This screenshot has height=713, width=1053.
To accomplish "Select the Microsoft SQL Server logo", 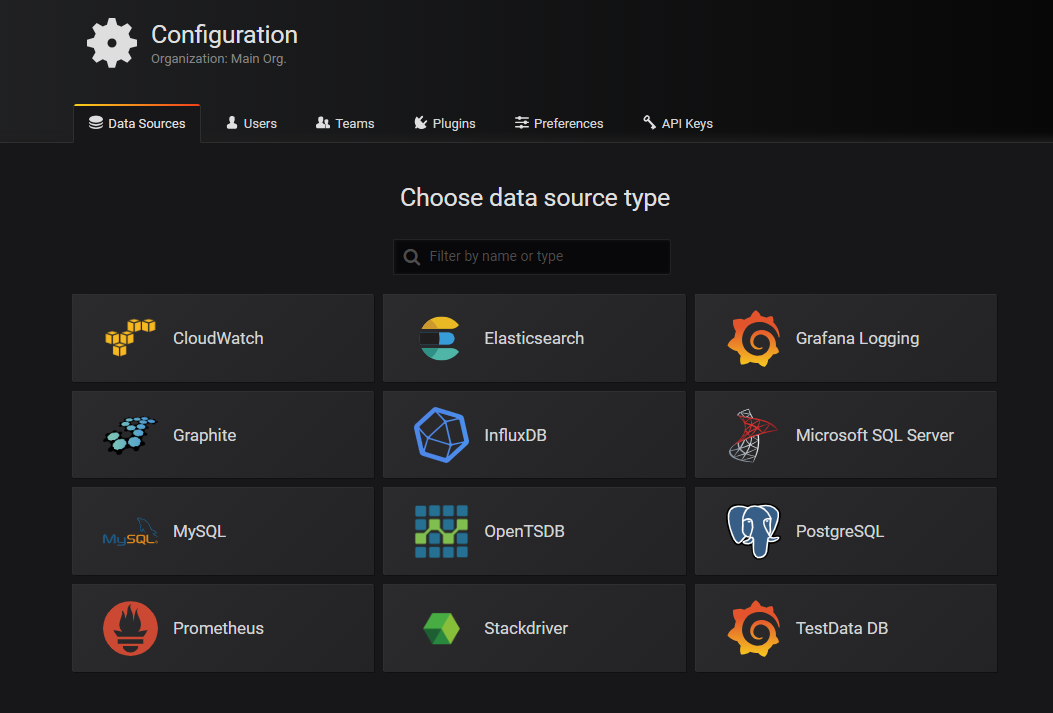I will [753, 435].
